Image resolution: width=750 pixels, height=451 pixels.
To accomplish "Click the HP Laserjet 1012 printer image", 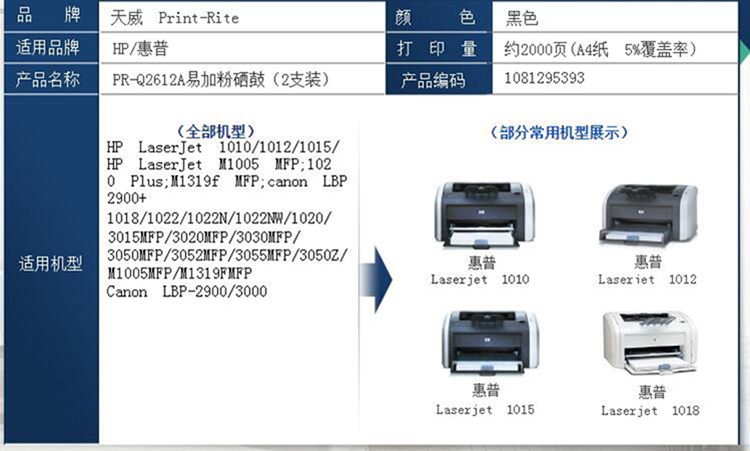I will 648,215.
